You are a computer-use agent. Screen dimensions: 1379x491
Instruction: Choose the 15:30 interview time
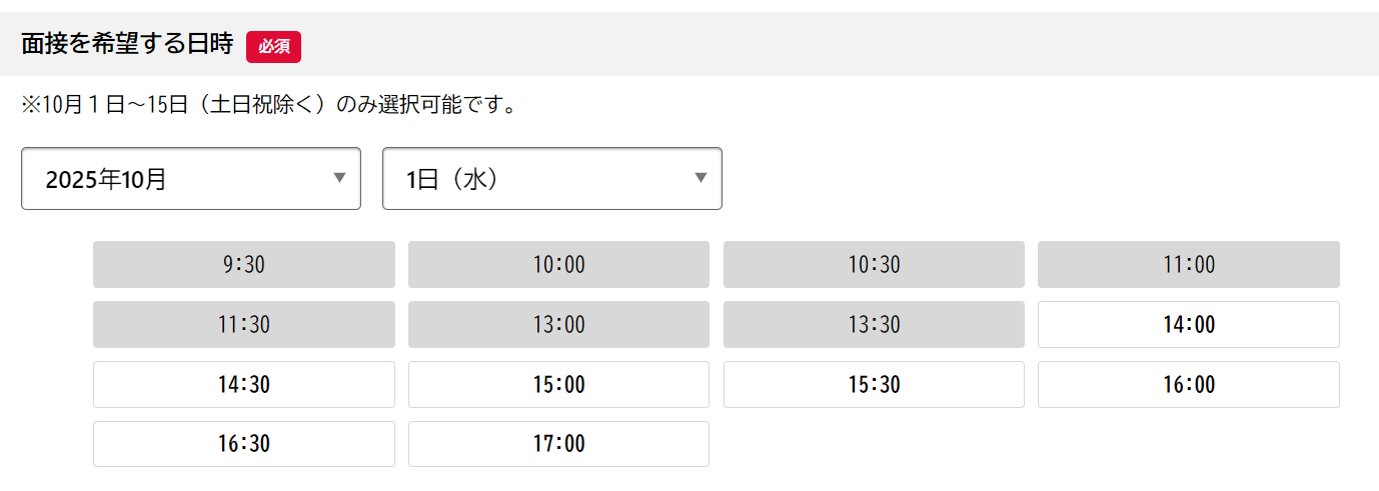873,384
